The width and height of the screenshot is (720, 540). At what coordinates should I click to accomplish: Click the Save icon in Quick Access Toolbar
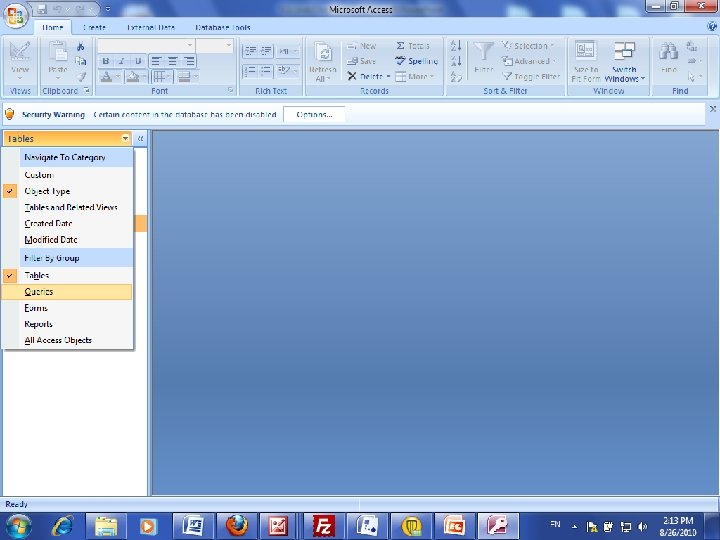tap(42, 9)
